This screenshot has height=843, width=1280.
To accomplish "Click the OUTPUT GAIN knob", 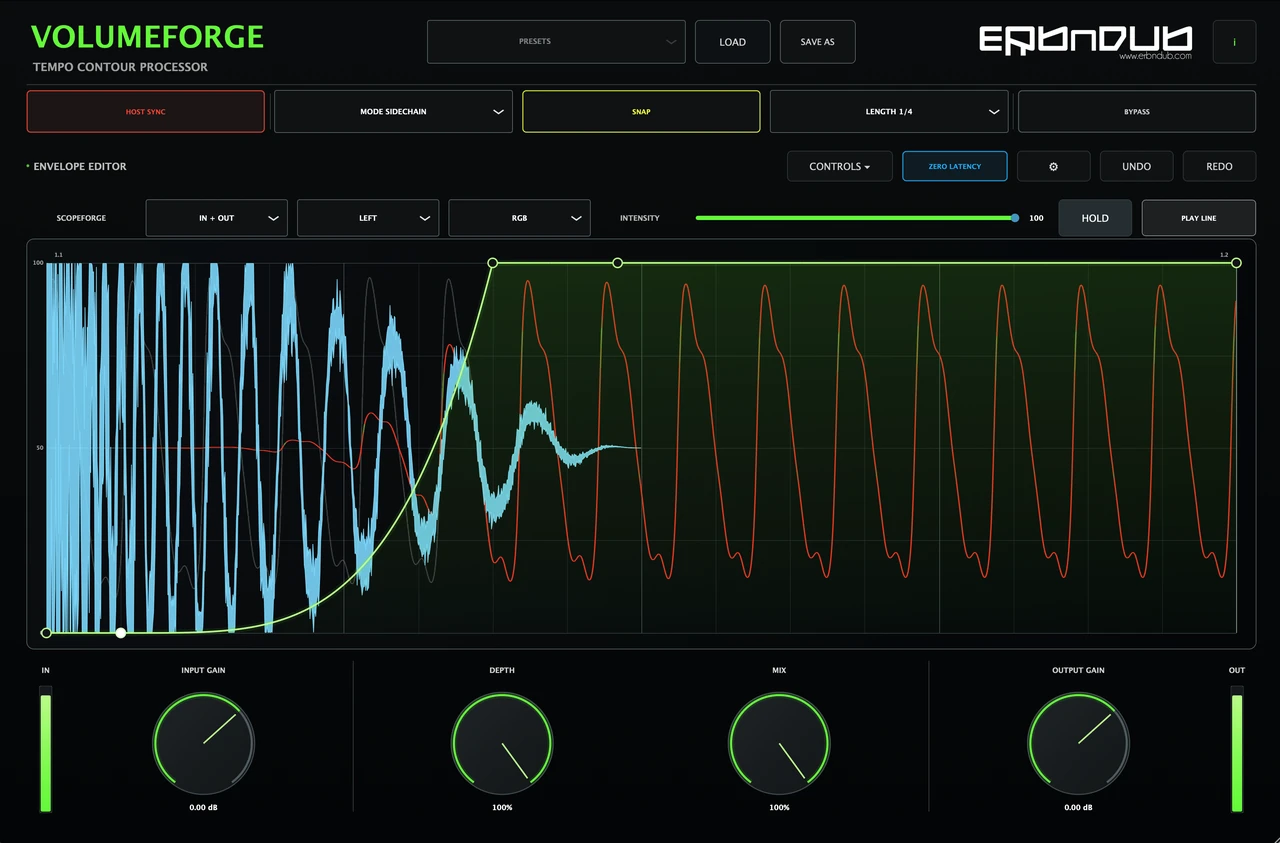I will coord(1078,744).
